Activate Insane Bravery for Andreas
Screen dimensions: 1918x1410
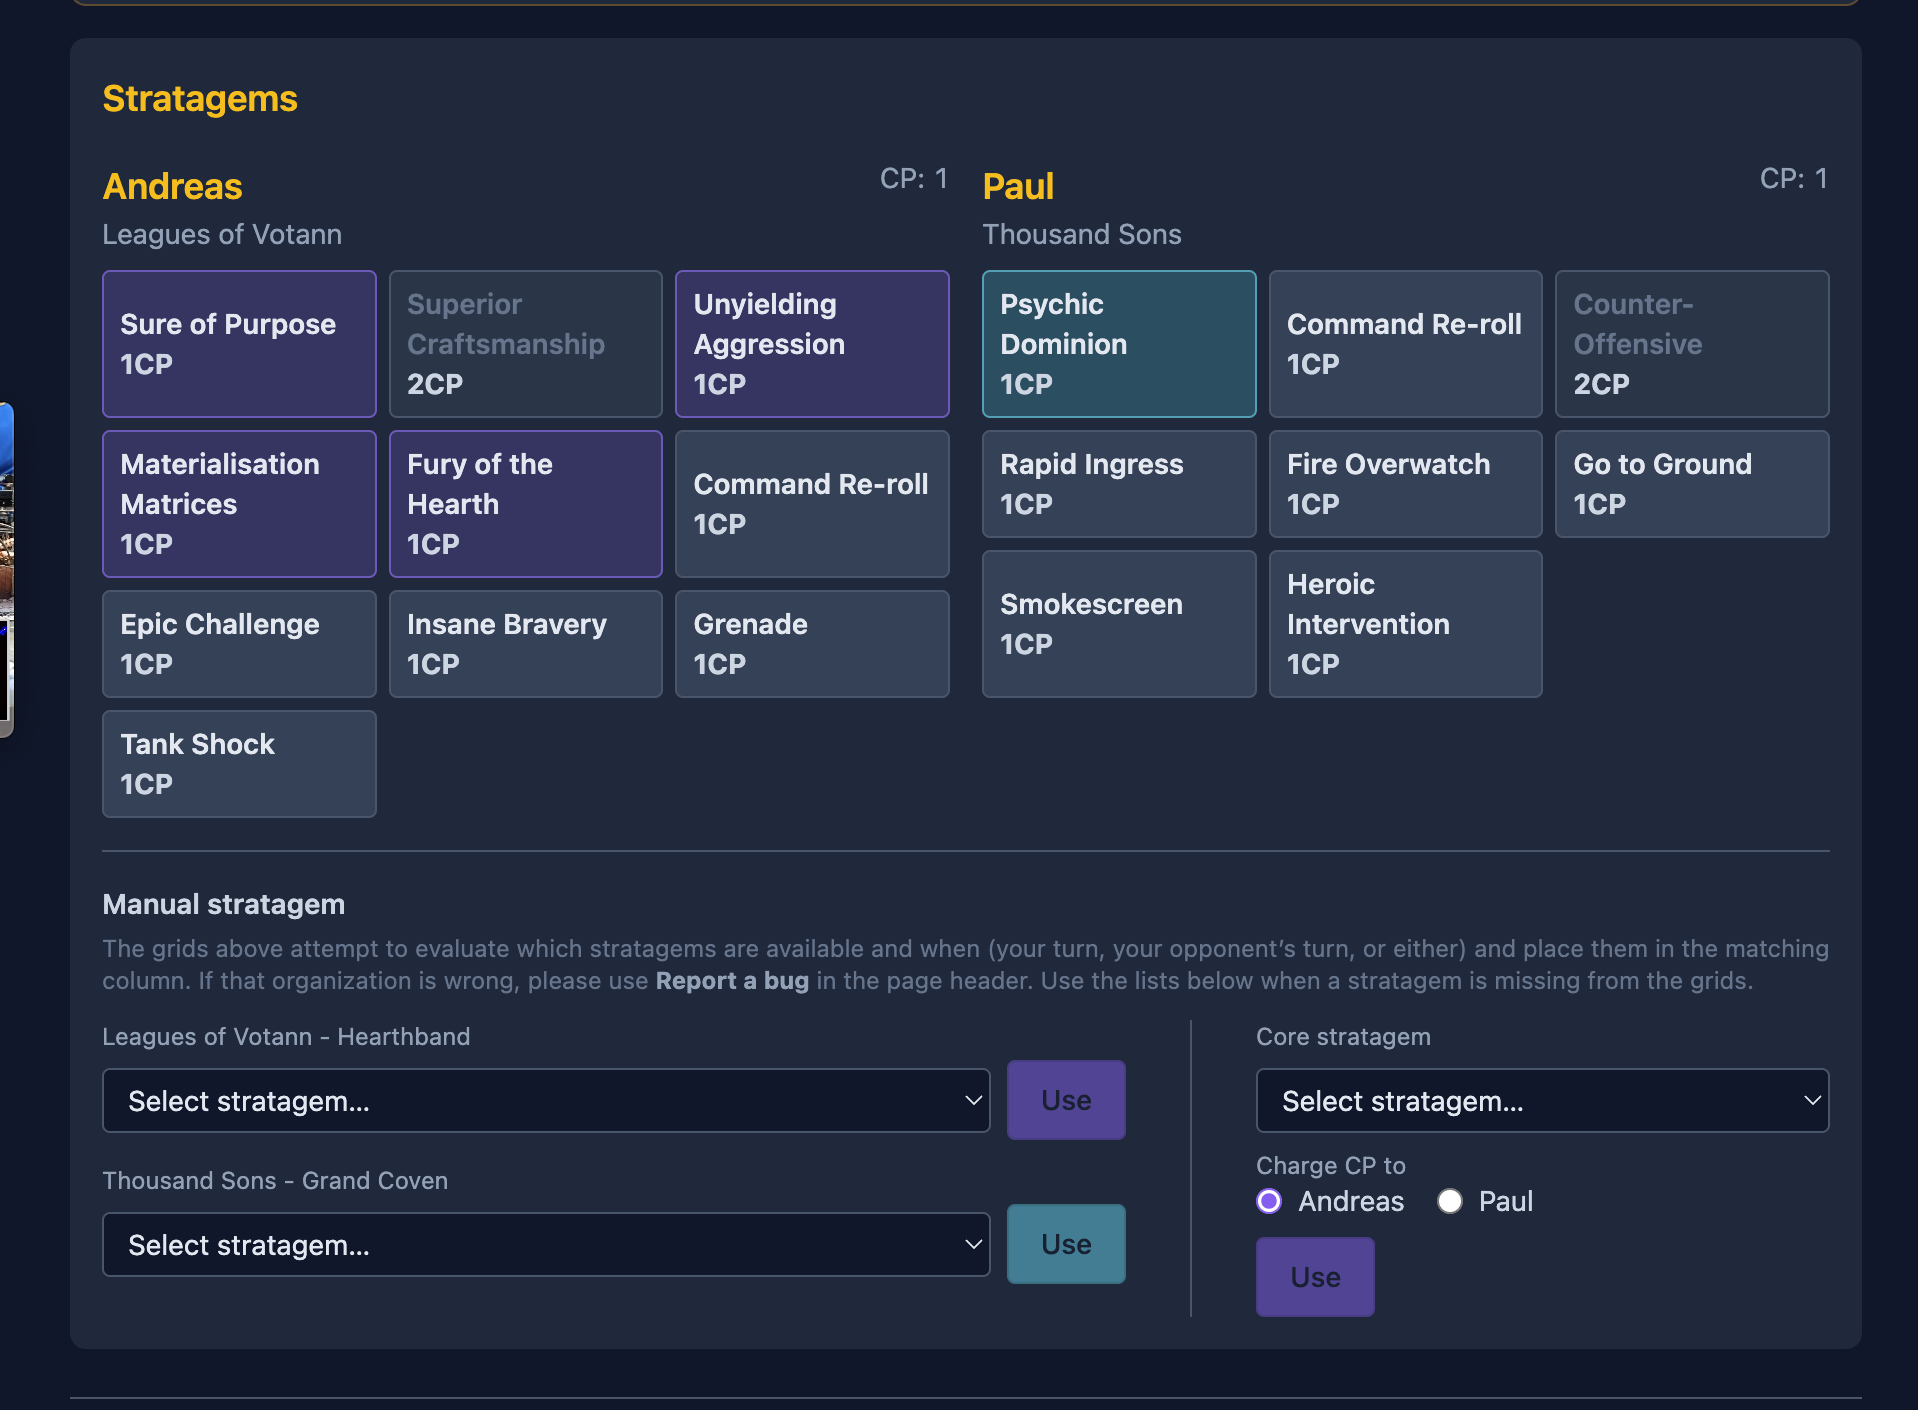525,643
